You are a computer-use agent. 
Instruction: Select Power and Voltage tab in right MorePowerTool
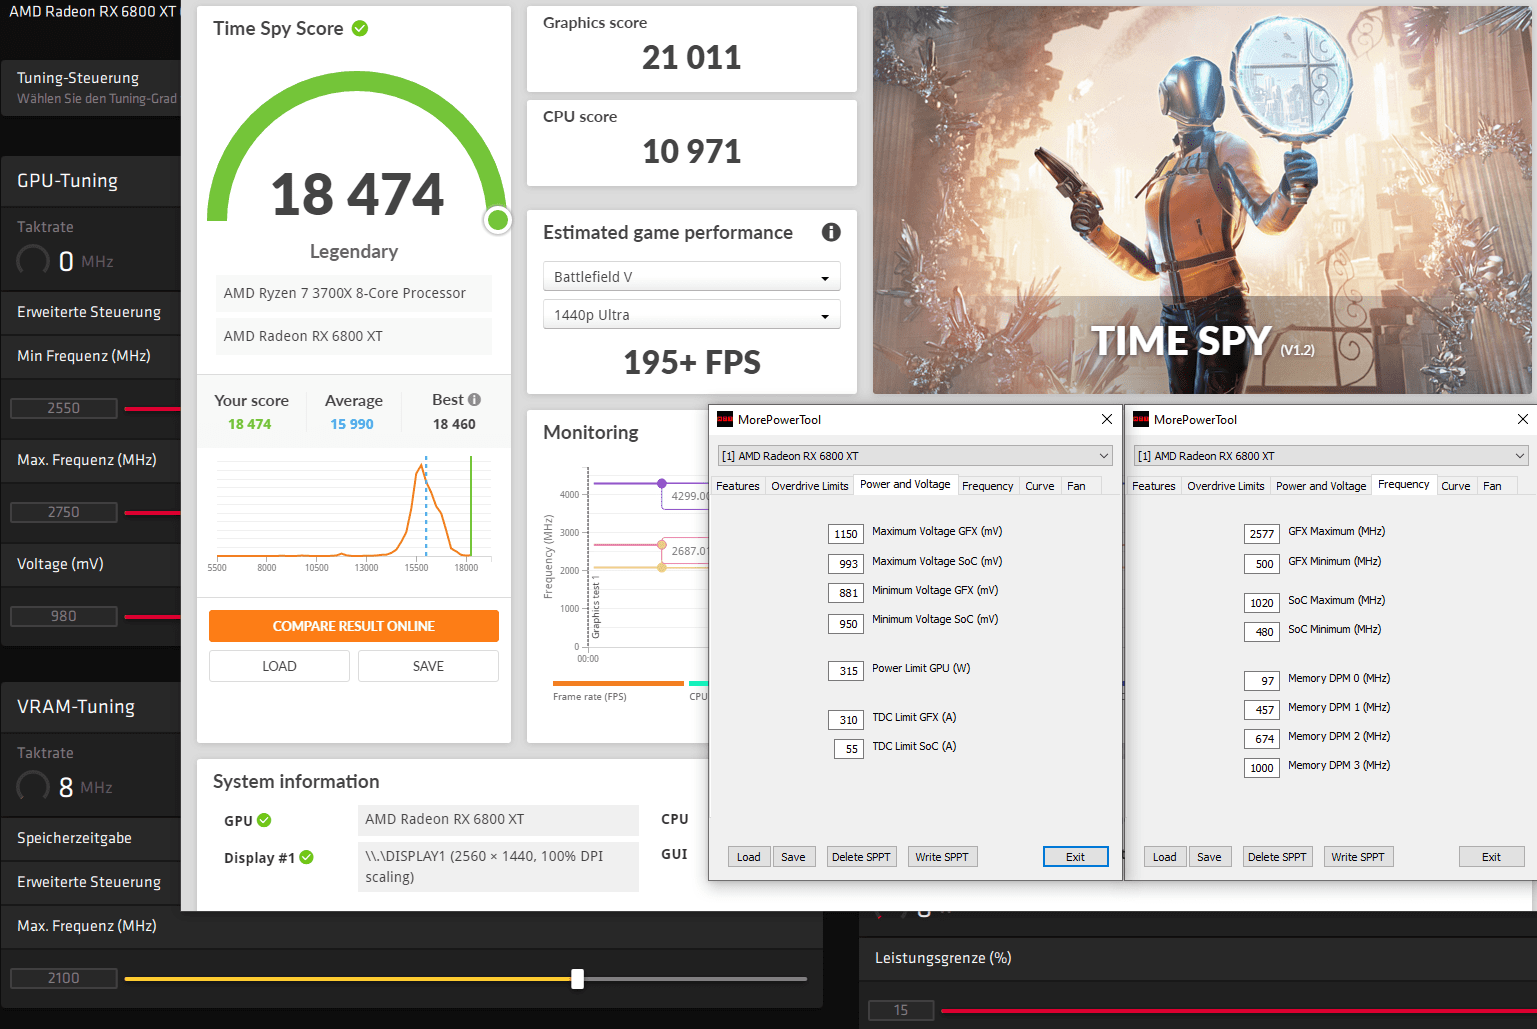click(x=1321, y=486)
